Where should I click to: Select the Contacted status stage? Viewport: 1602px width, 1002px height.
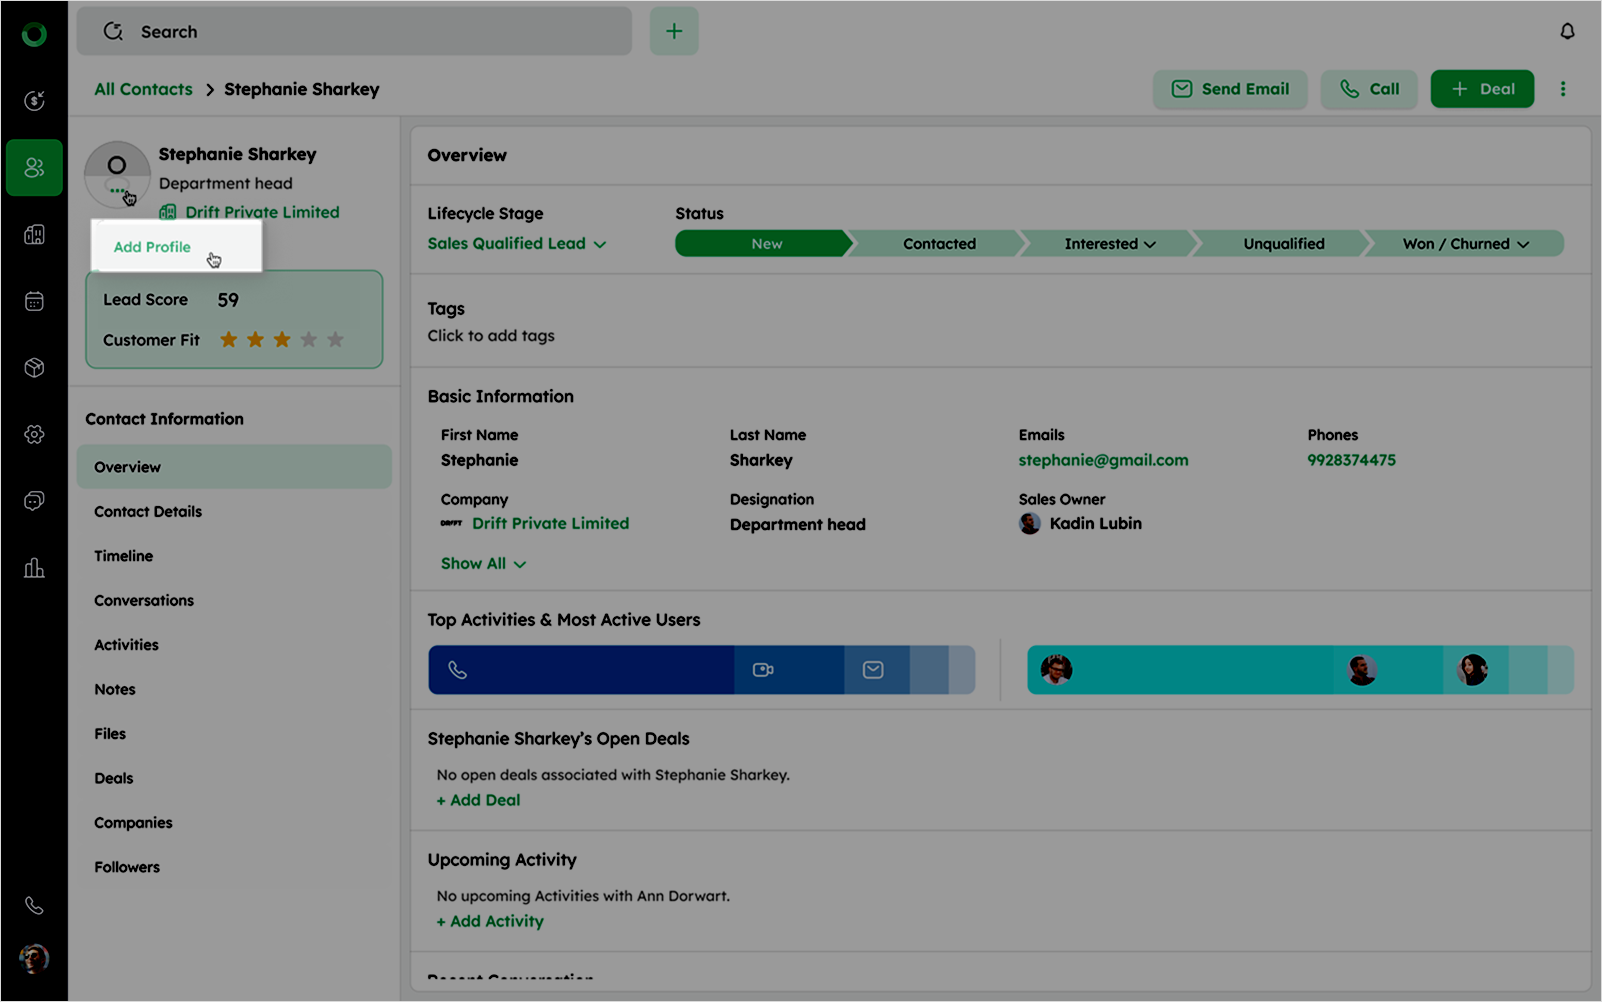938,244
